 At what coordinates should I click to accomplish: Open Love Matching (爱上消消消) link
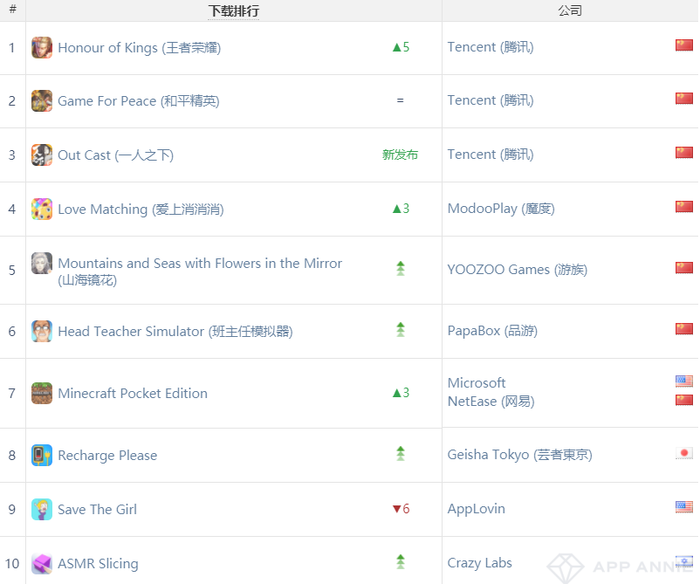[x=141, y=209]
